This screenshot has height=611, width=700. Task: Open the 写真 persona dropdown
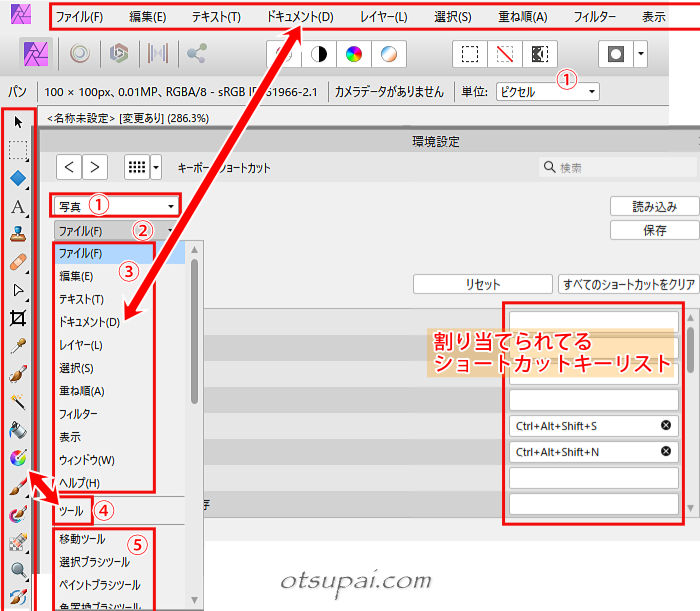(116, 206)
